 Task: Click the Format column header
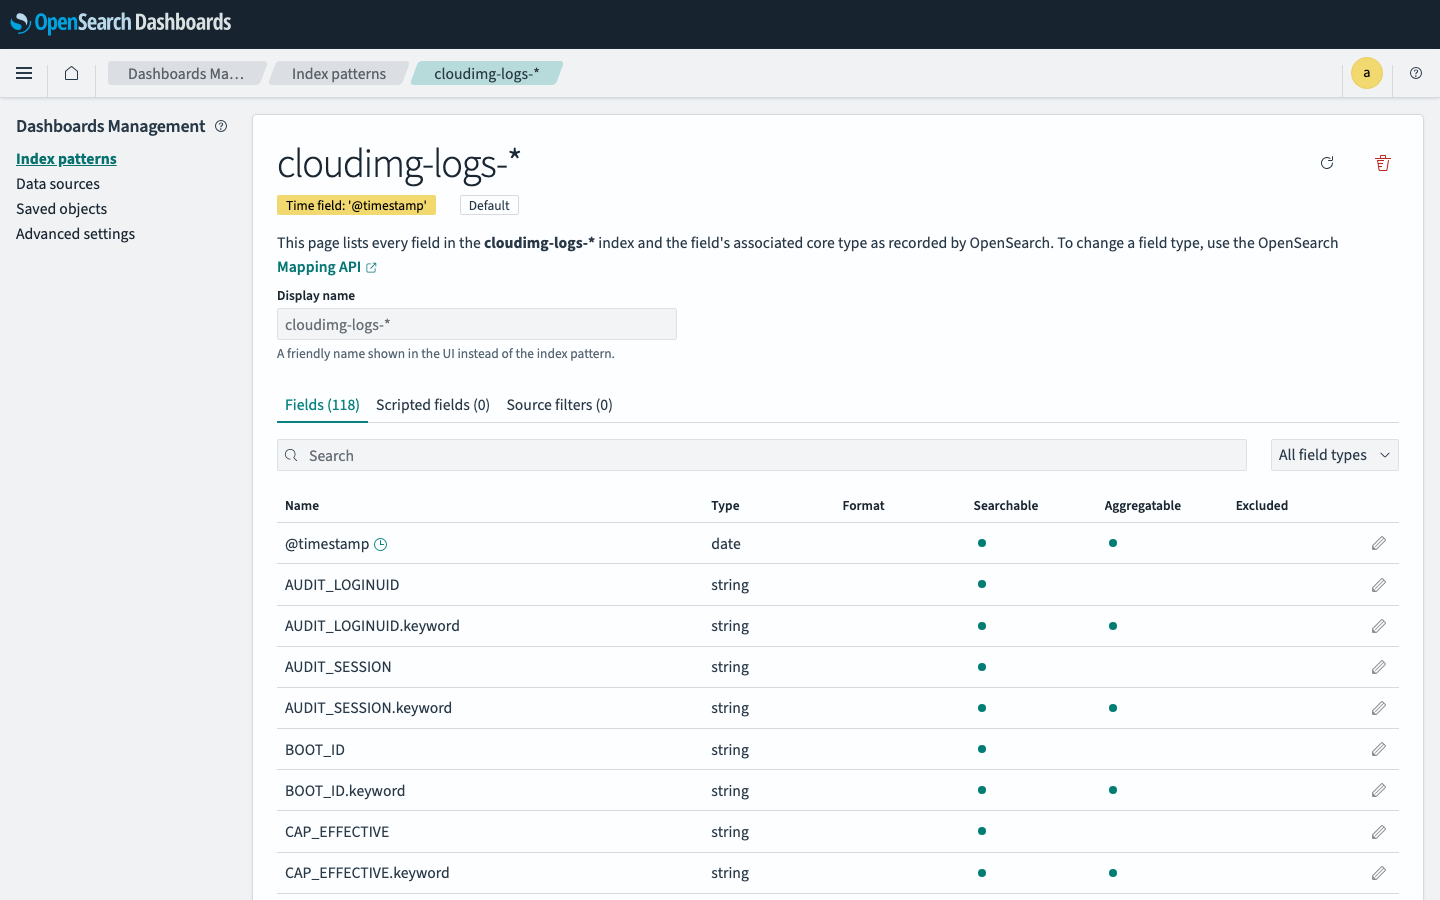(x=863, y=506)
